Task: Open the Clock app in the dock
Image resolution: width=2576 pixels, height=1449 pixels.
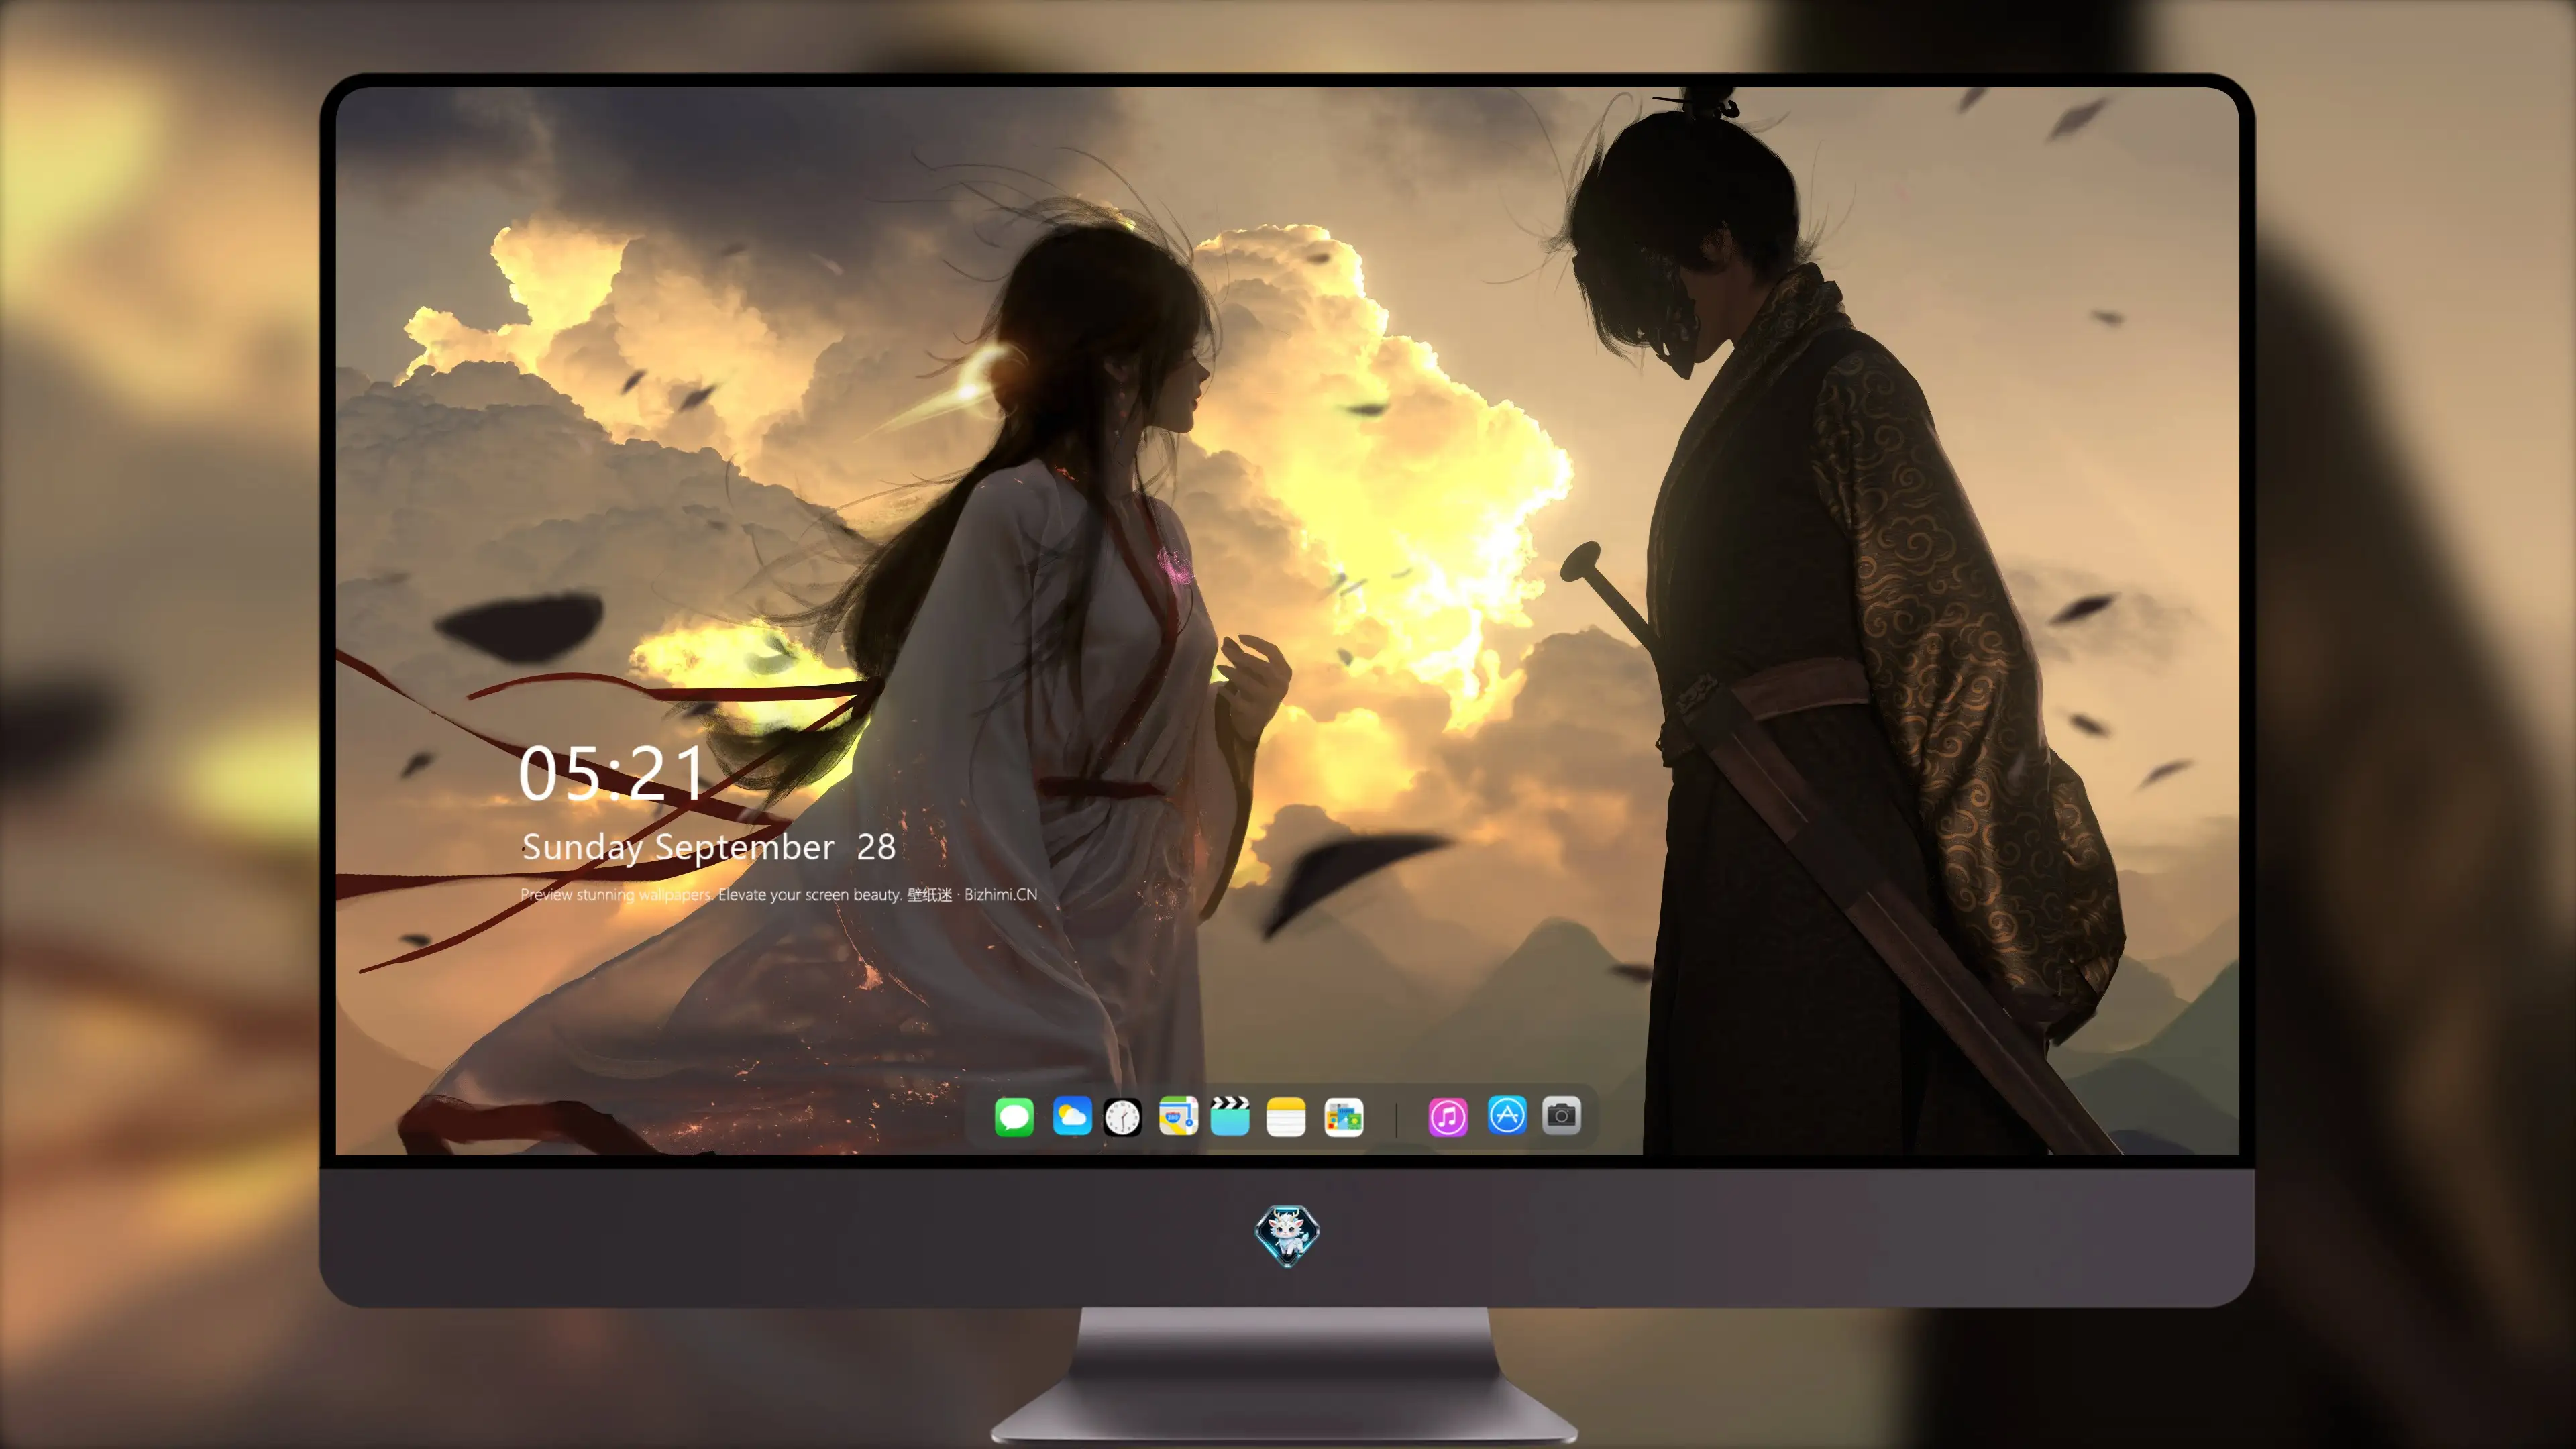Action: [1122, 1117]
